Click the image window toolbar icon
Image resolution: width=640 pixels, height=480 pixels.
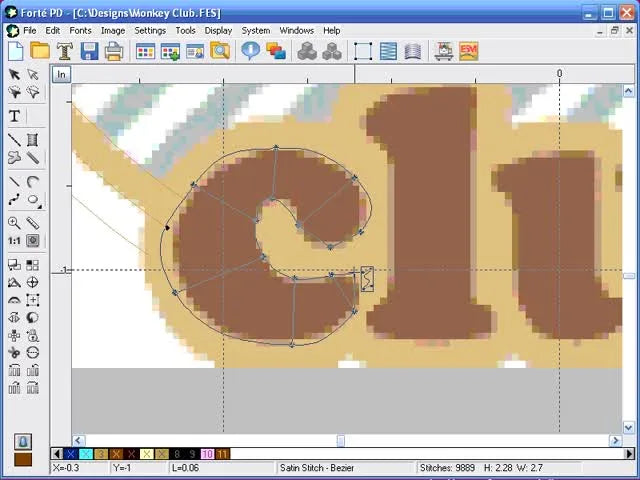click(x=195, y=51)
